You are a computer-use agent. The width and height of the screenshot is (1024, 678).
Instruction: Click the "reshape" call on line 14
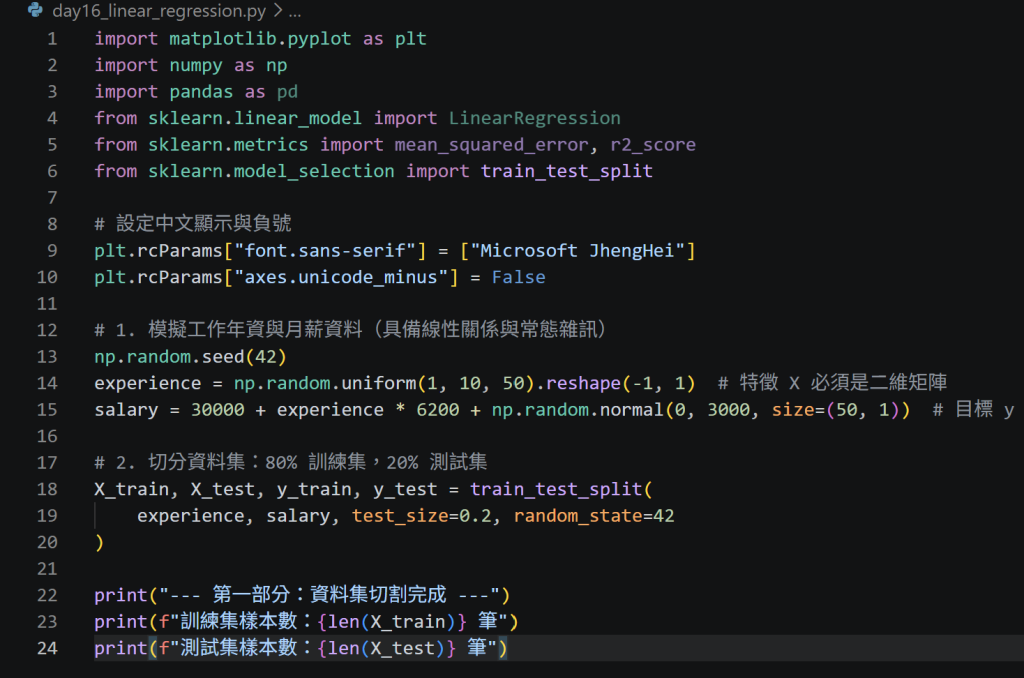tap(583, 383)
